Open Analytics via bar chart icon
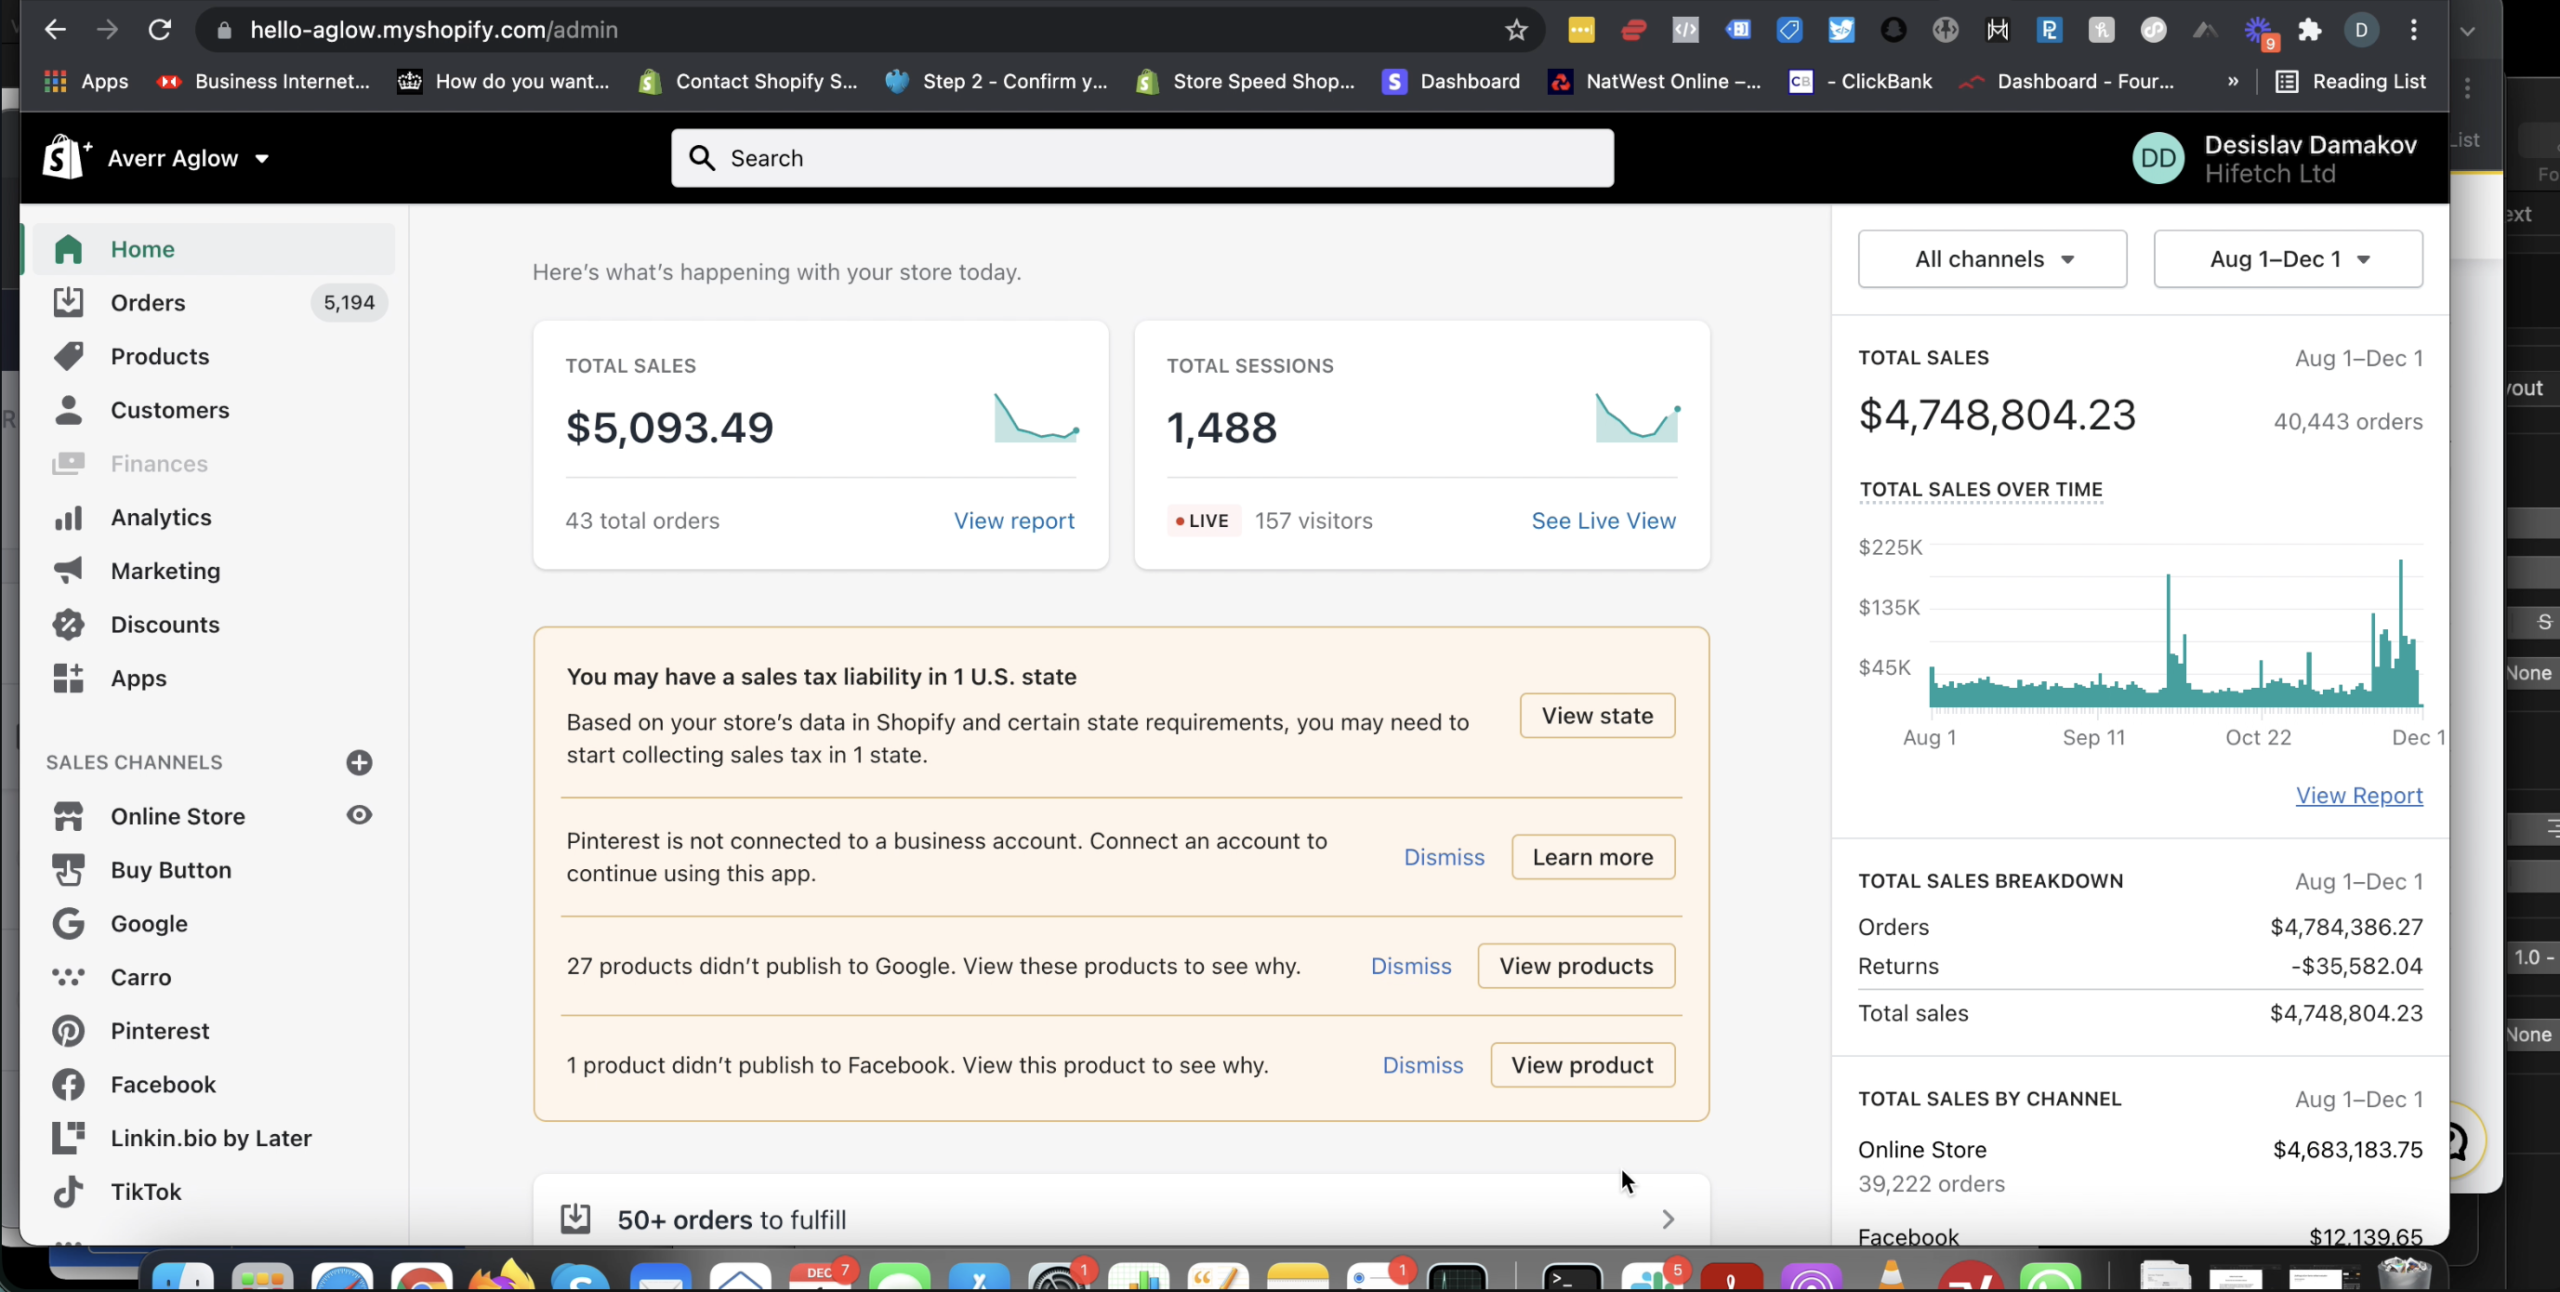 coord(68,518)
